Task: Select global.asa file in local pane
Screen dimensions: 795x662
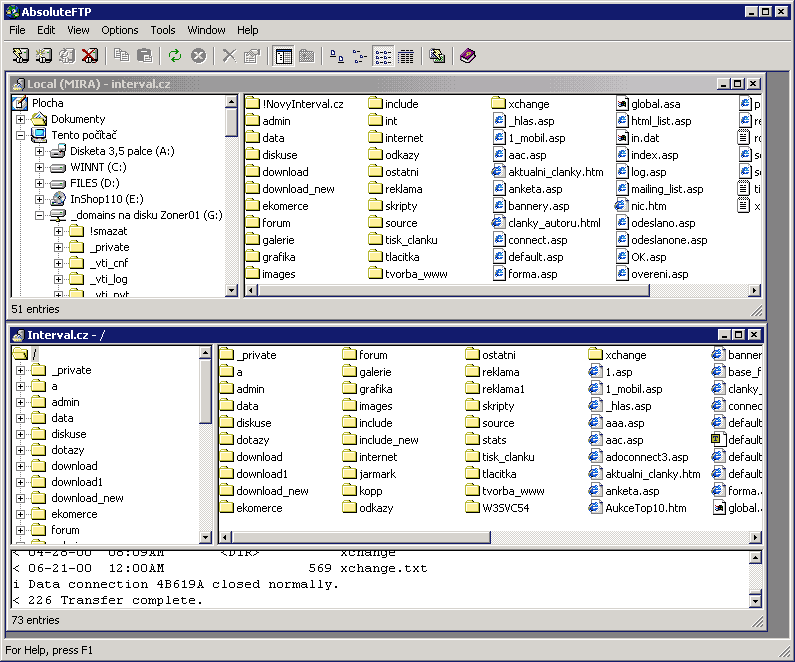Action: coord(648,104)
